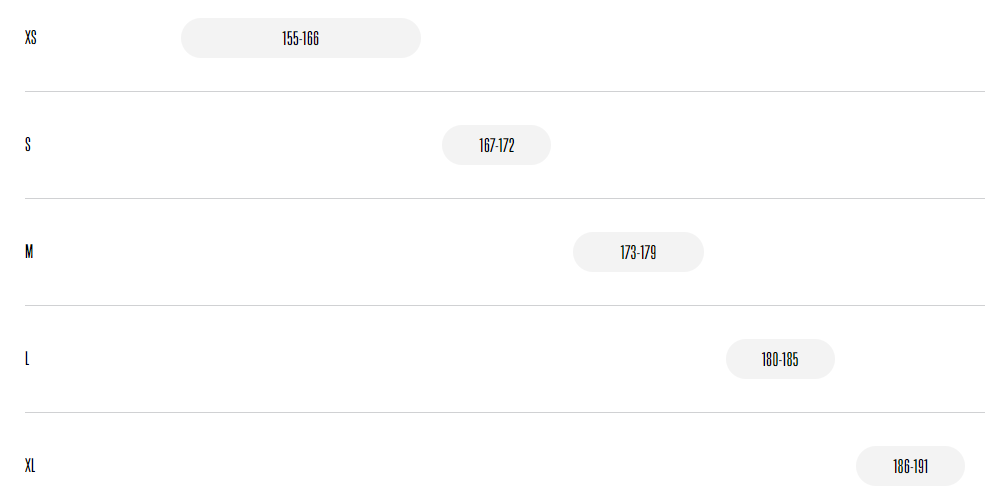Choose the L size label
This screenshot has height=493, width=985.
click(27, 359)
